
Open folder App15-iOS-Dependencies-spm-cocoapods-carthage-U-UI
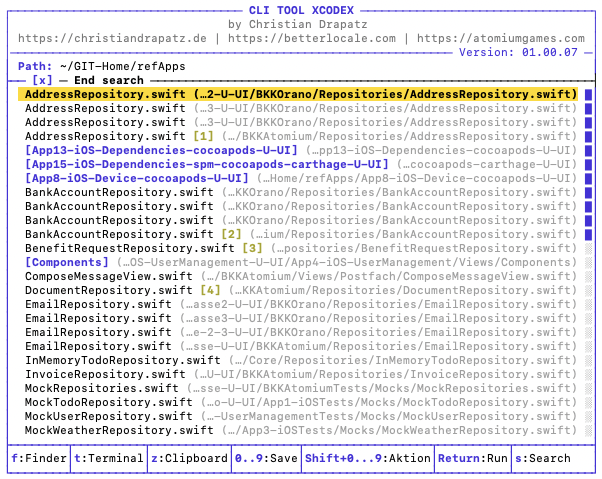[301, 164]
